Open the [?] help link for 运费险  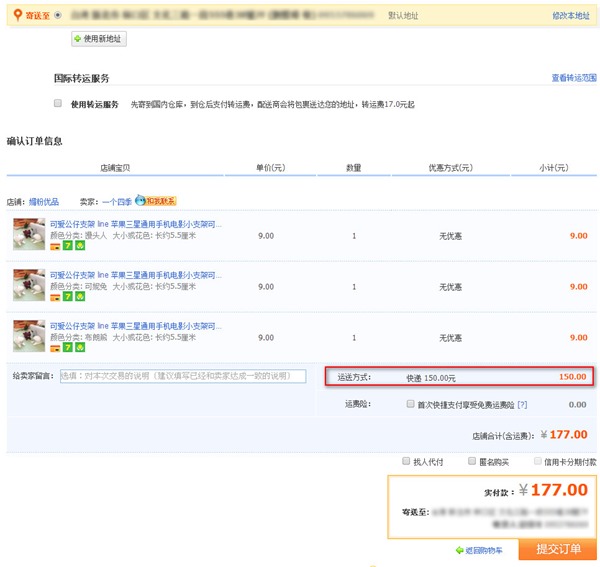pyautogui.click(x=522, y=405)
